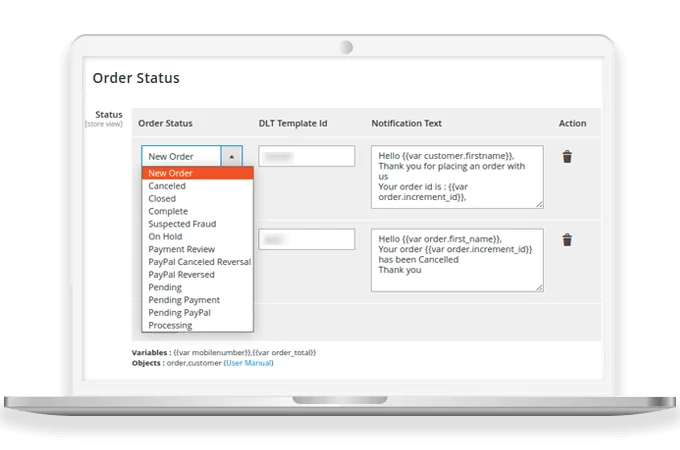
Task: Choose highlighted New Order option in list
Action: tap(197, 173)
